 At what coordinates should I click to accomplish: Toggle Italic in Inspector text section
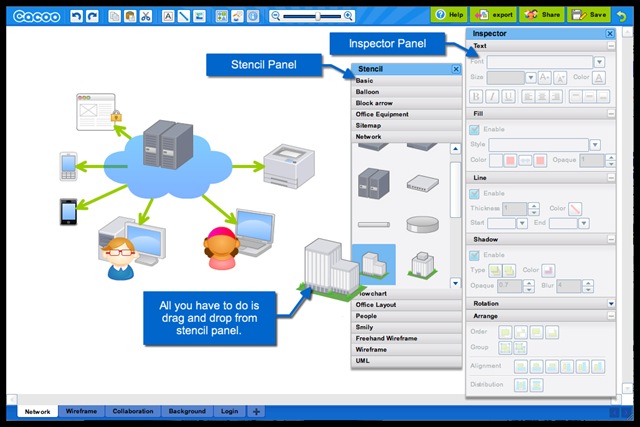pyautogui.click(x=493, y=96)
